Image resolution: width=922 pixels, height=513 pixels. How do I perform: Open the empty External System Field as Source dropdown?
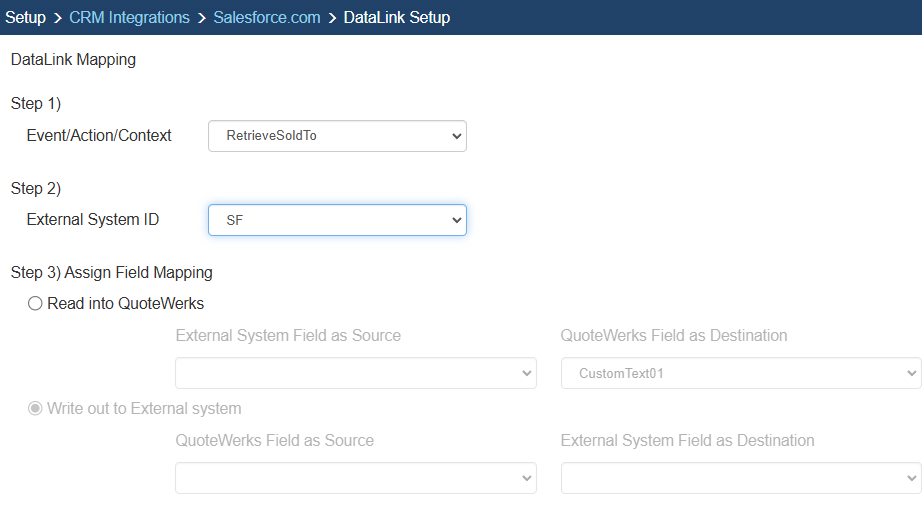[x=355, y=373]
